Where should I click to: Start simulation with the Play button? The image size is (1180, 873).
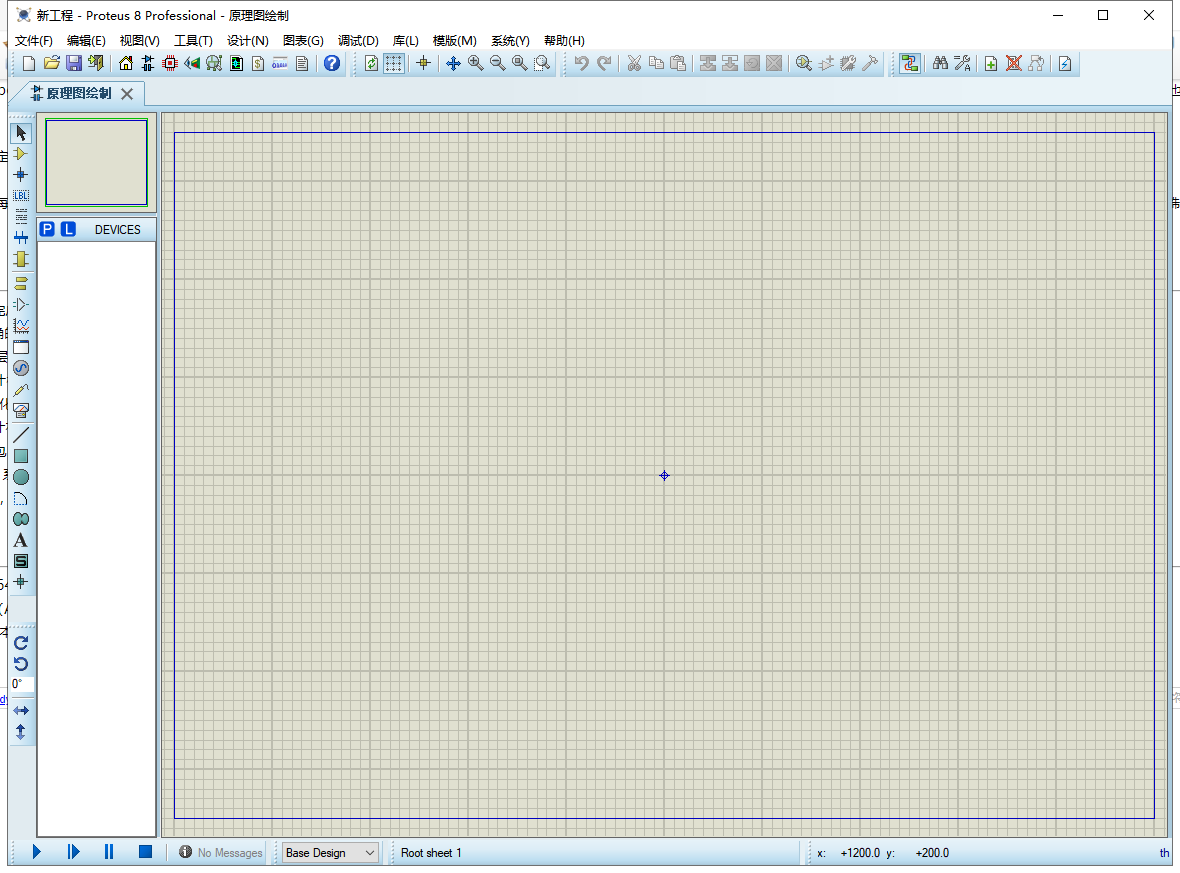point(36,852)
